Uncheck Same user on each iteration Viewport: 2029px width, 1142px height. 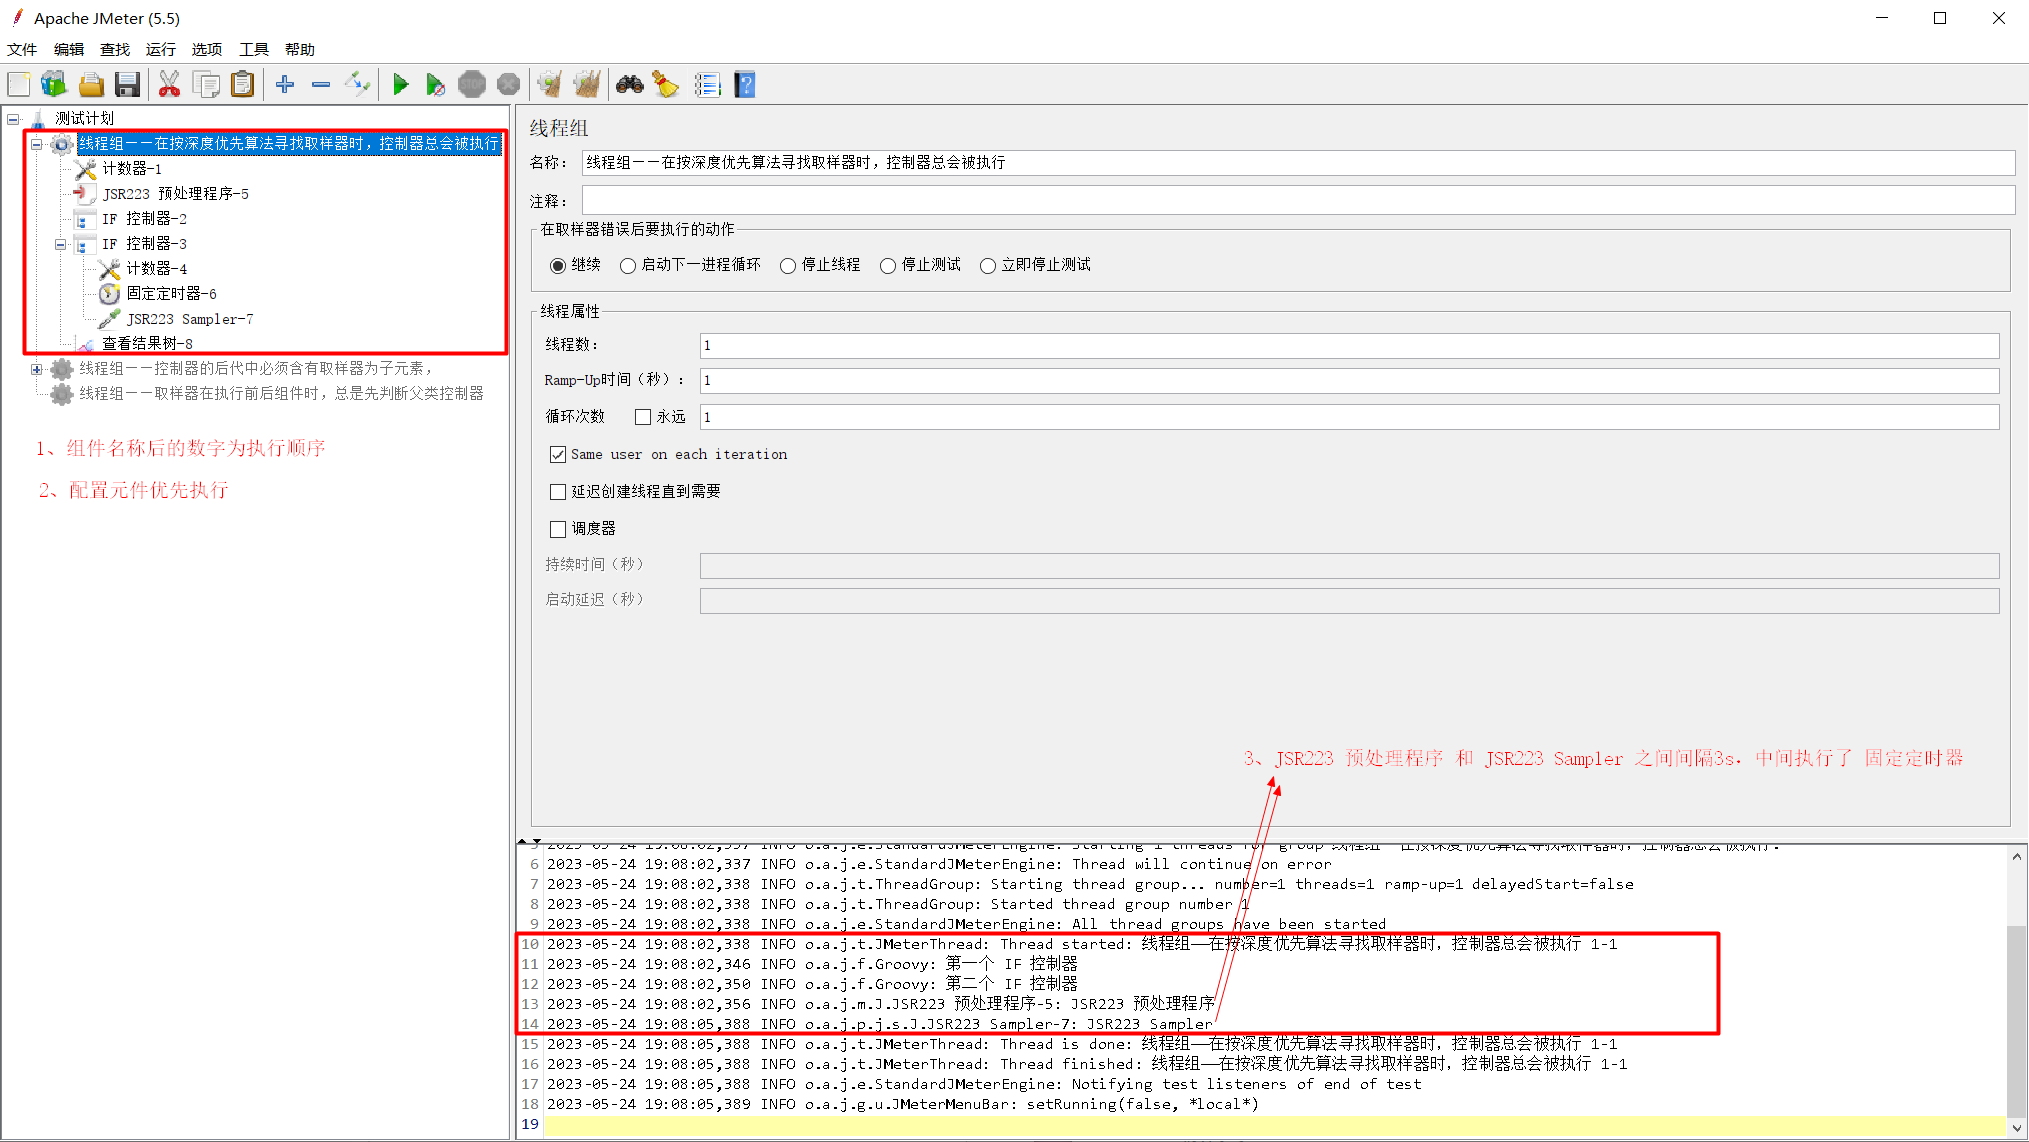(x=558, y=454)
